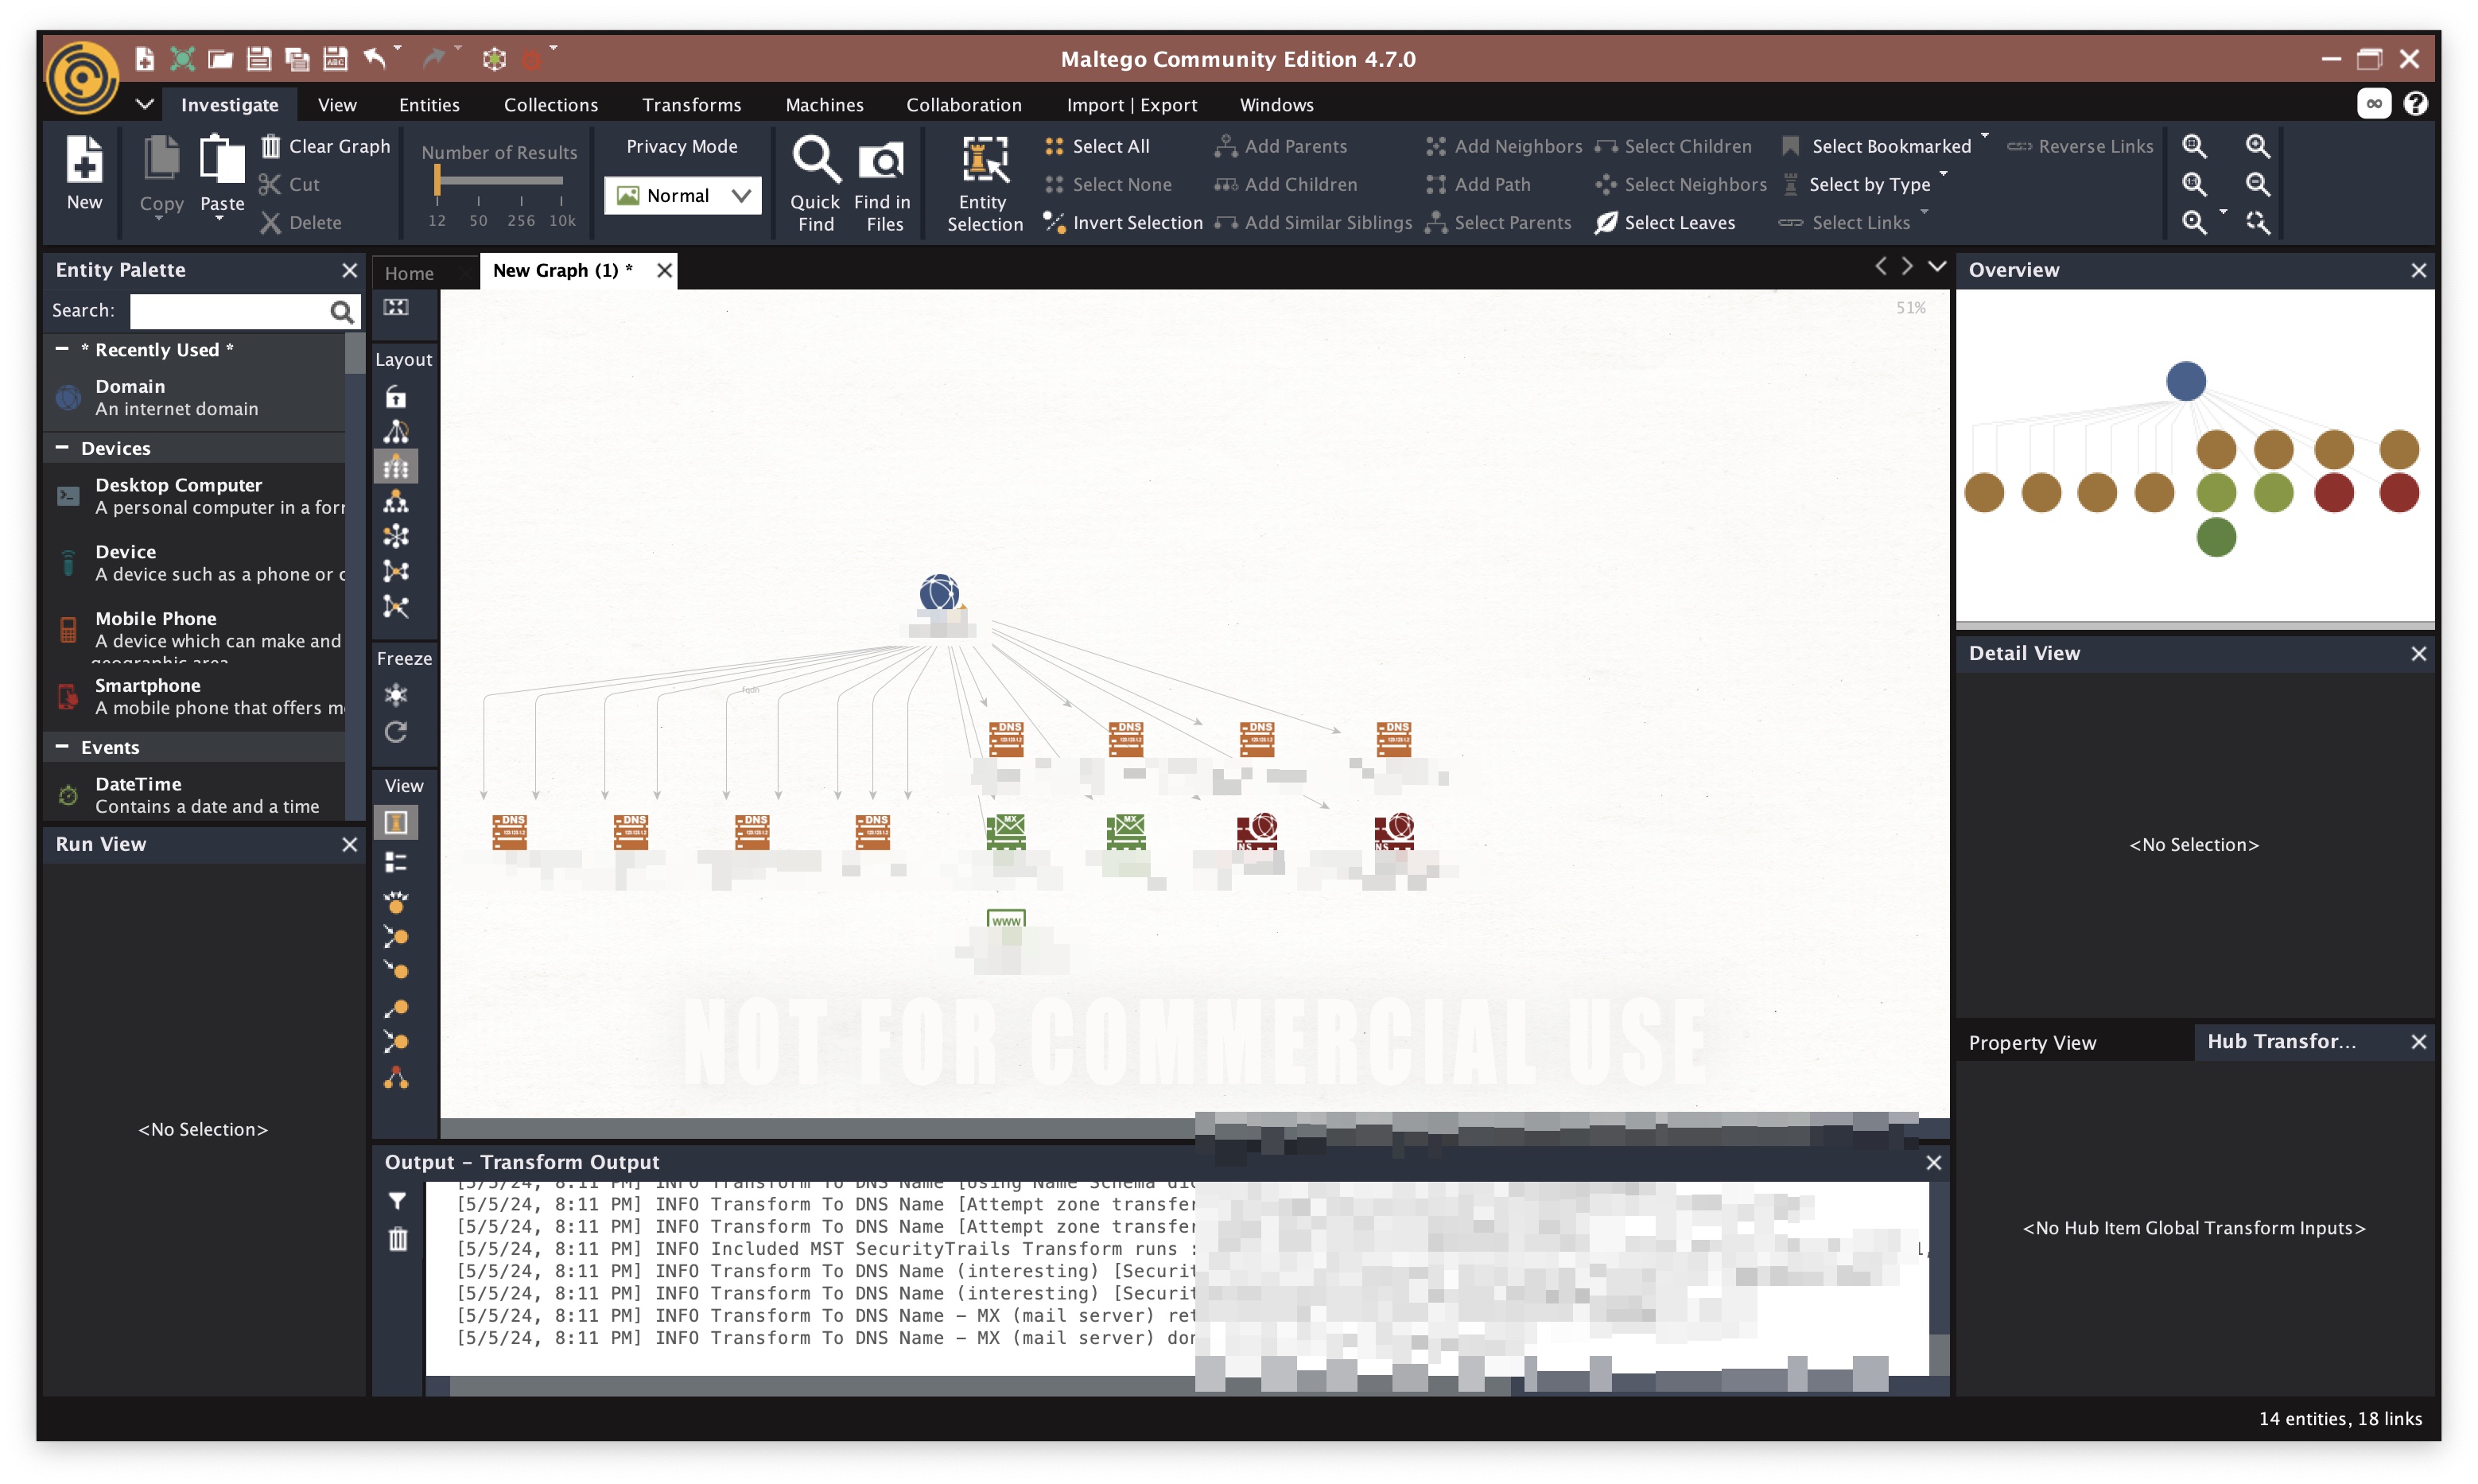Viewport: 2478px width, 1484px height.
Task: Collapse the Recently Used palette section
Action: [62, 349]
